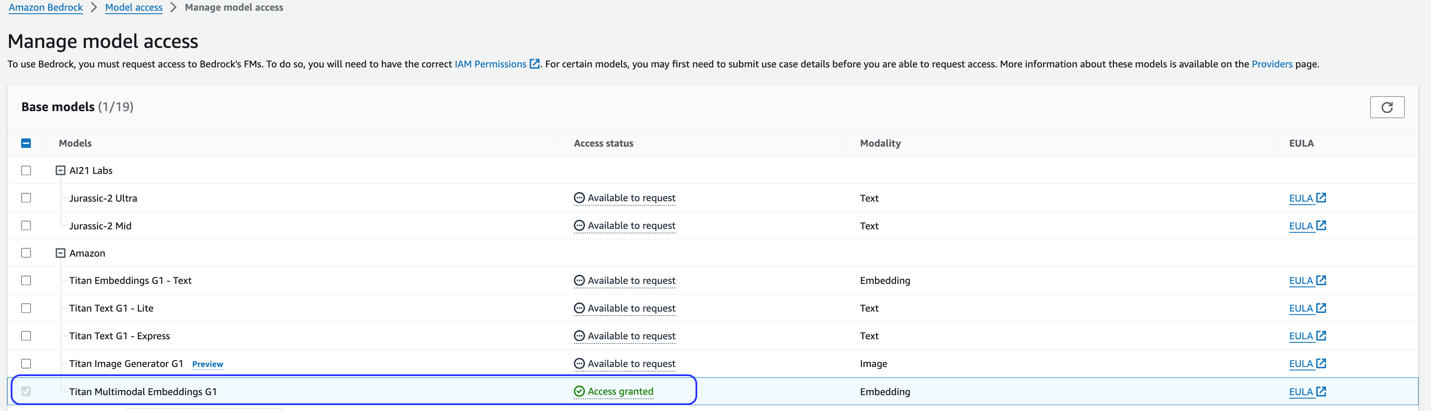Open the IAM Permissions link
The width and height of the screenshot is (1431, 411).
coord(490,64)
